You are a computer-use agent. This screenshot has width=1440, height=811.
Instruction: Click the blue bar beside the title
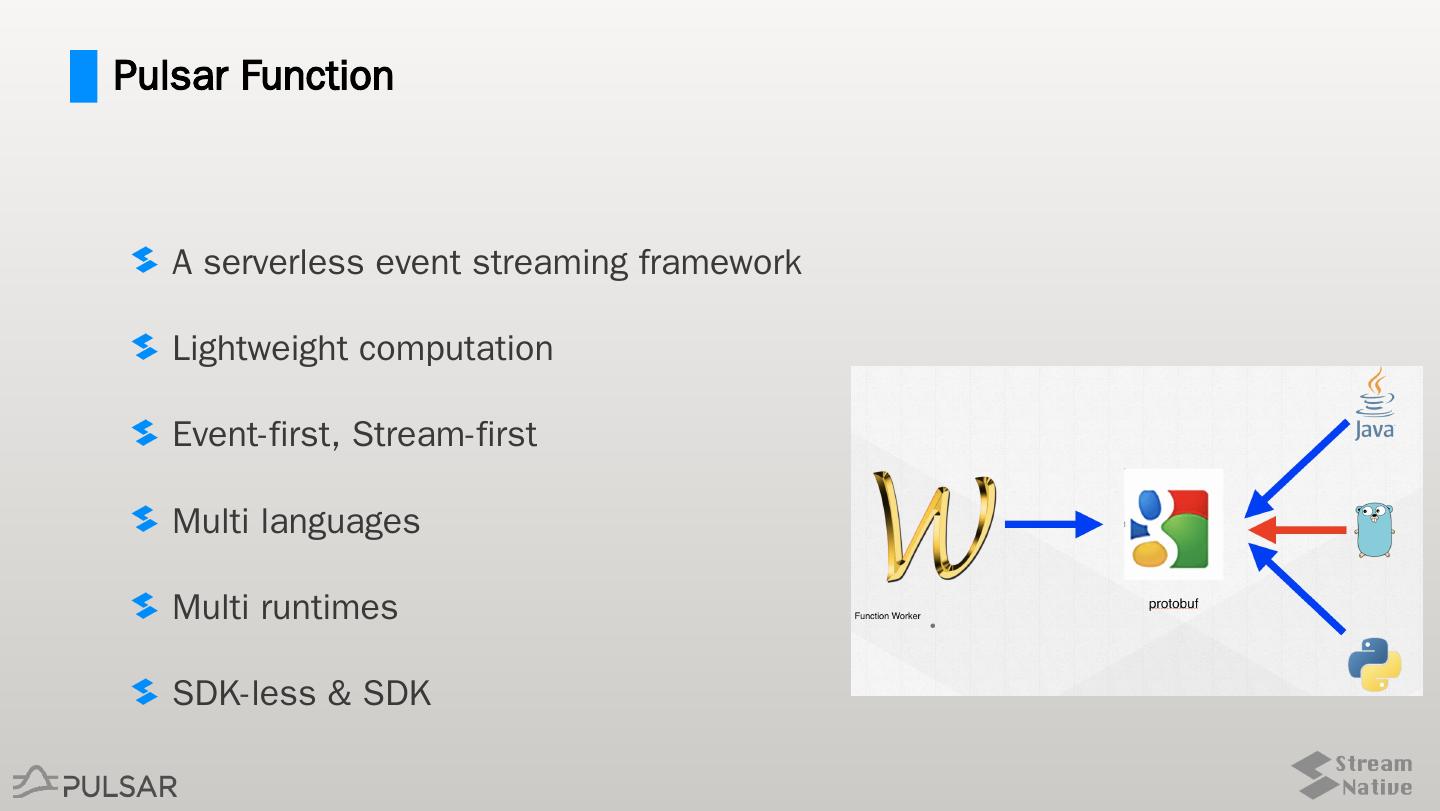[84, 76]
